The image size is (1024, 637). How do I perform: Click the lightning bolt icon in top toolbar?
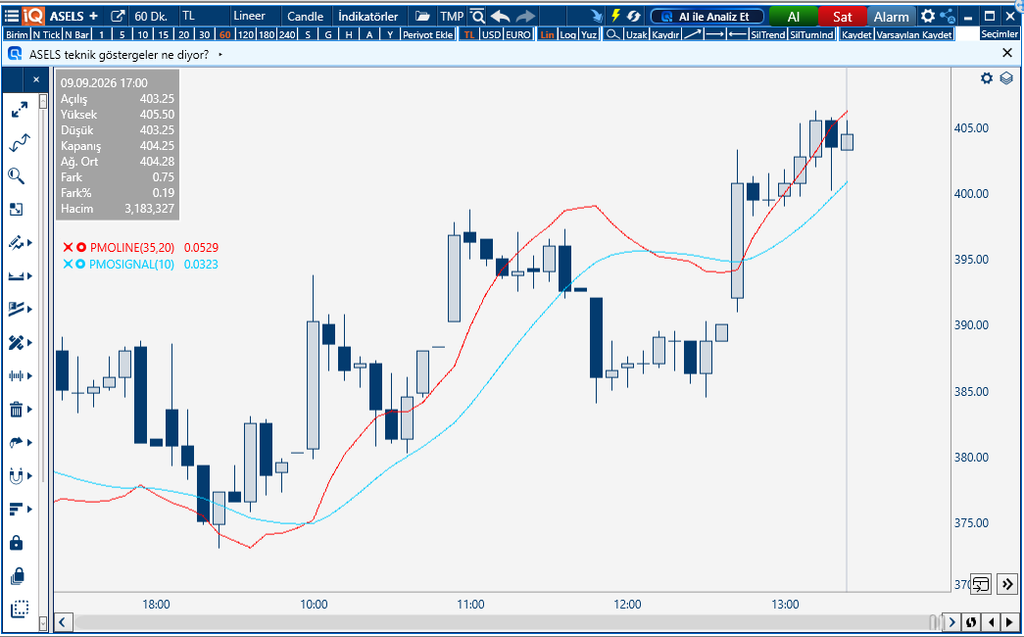[615, 16]
